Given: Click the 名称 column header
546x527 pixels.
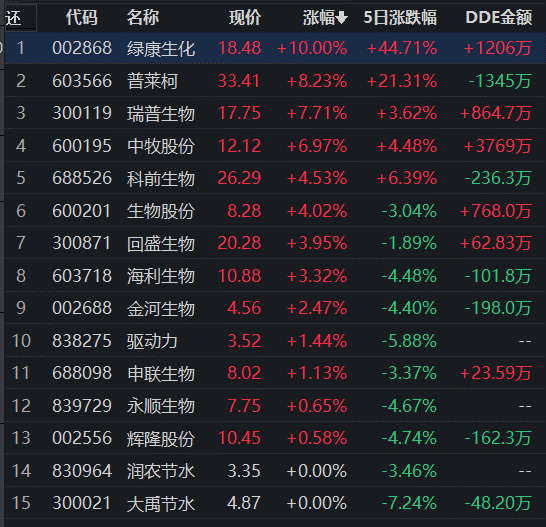Looking at the screenshot, I should pos(143,17).
